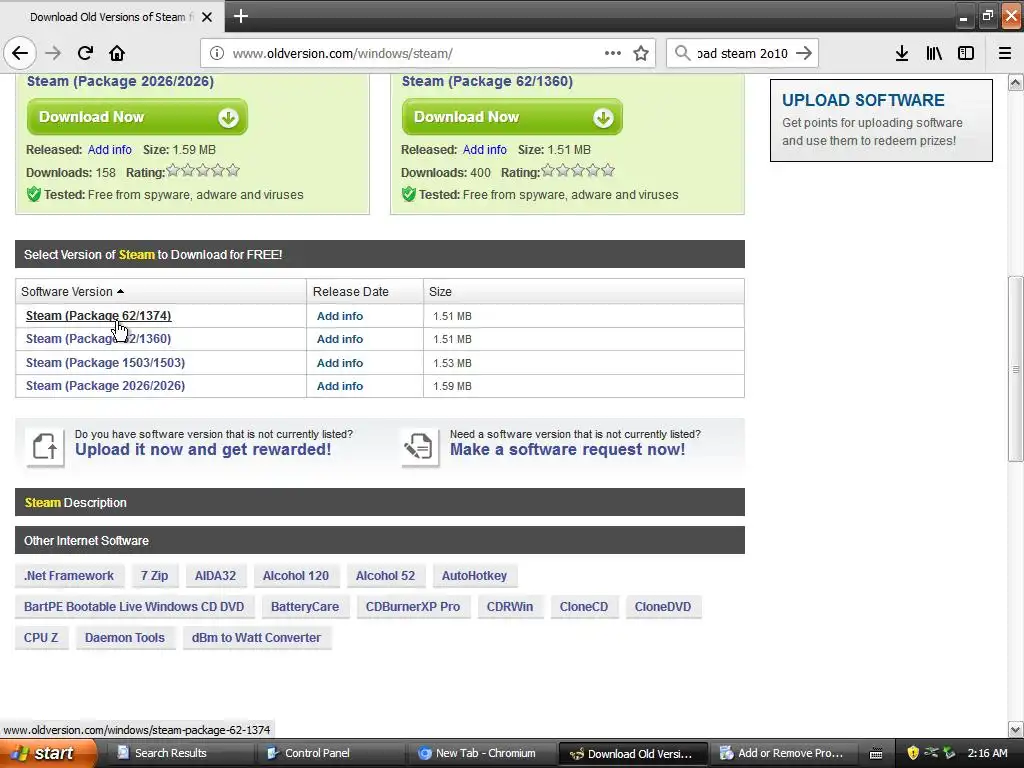Open the CPU Z tag
This screenshot has width=1024, height=768.
[40, 637]
